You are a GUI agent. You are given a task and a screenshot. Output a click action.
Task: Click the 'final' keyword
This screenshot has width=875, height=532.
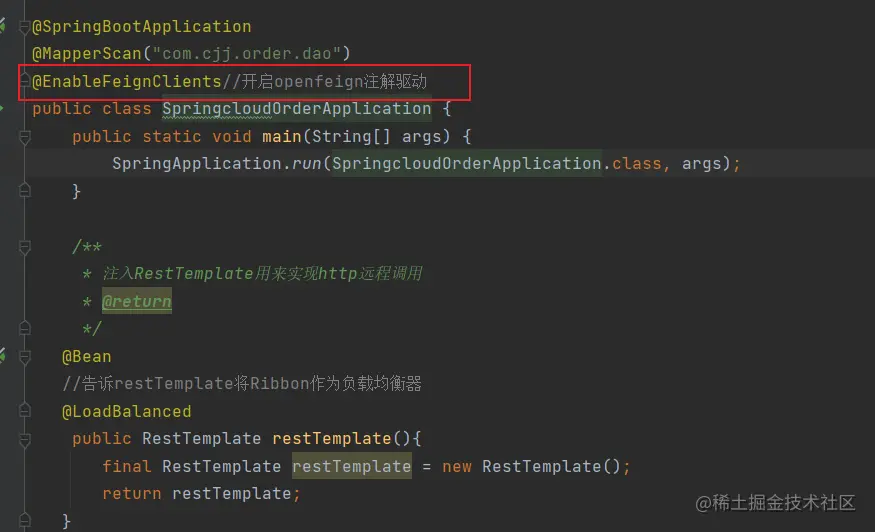(127, 467)
